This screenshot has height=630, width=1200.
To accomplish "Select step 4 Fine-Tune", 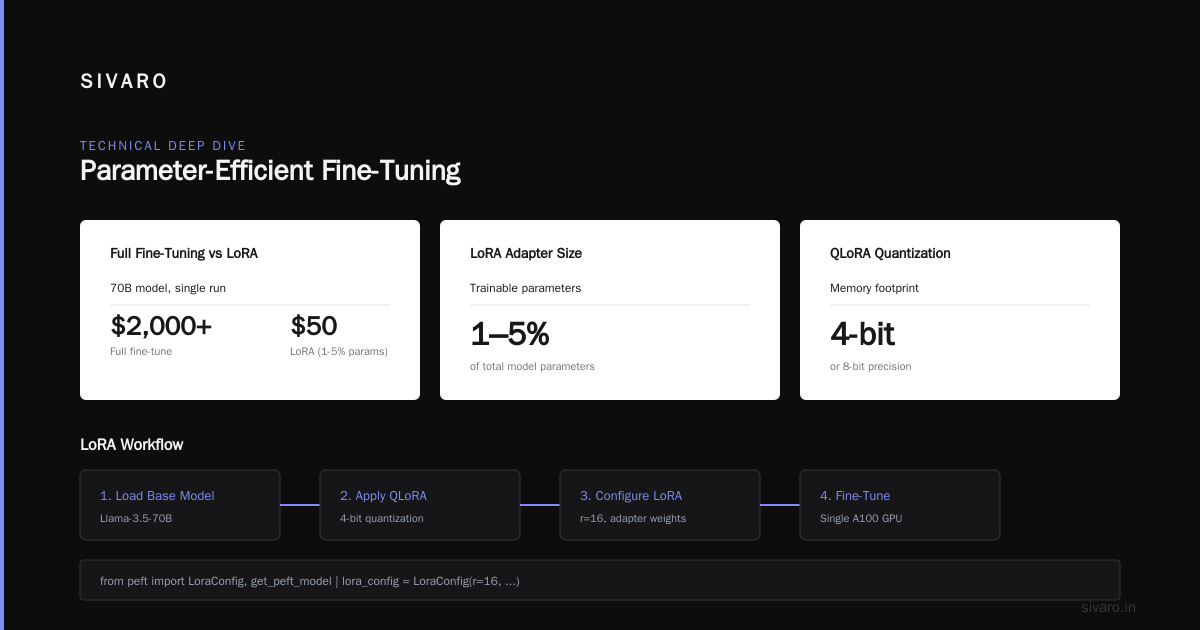I will [x=900, y=505].
